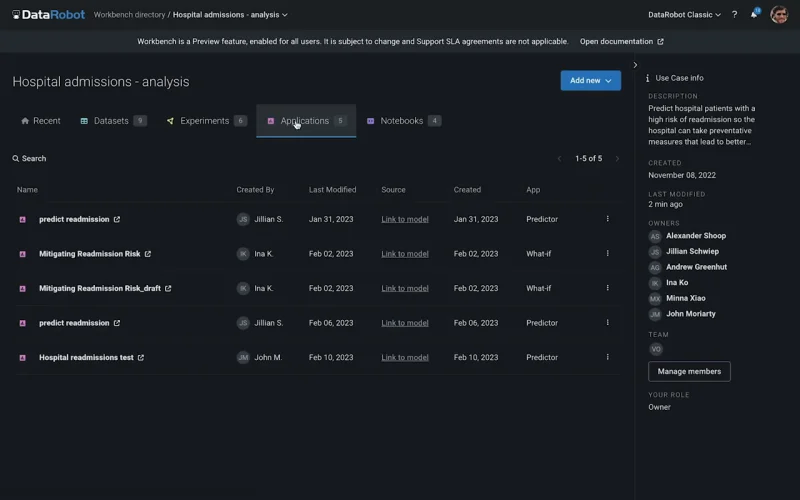This screenshot has height=500, width=800.
Task: Click the help question mark icon
Action: click(x=735, y=15)
